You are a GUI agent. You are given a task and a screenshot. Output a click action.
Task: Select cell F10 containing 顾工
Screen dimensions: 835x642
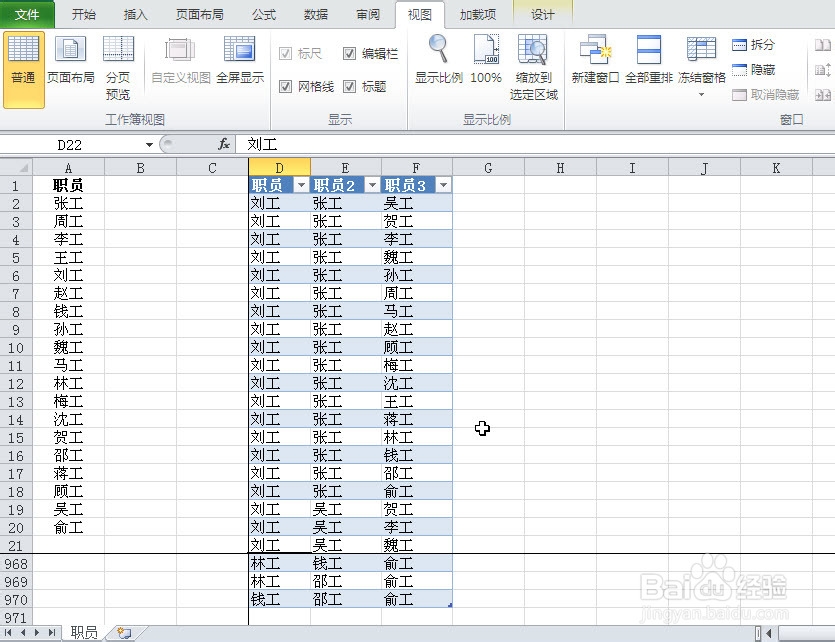coord(417,347)
